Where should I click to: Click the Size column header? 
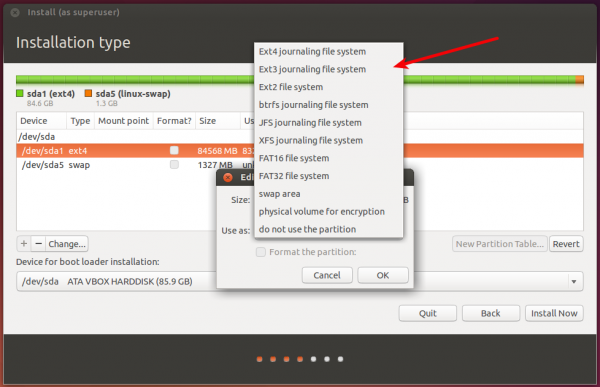pyautogui.click(x=217, y=121)
